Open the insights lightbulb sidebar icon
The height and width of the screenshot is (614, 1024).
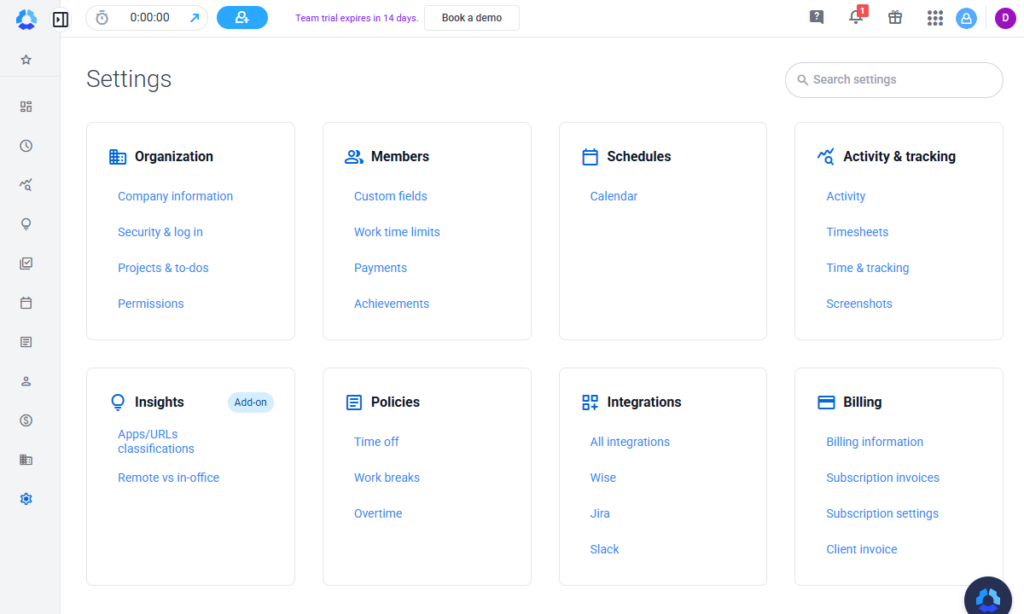(26, 224)
